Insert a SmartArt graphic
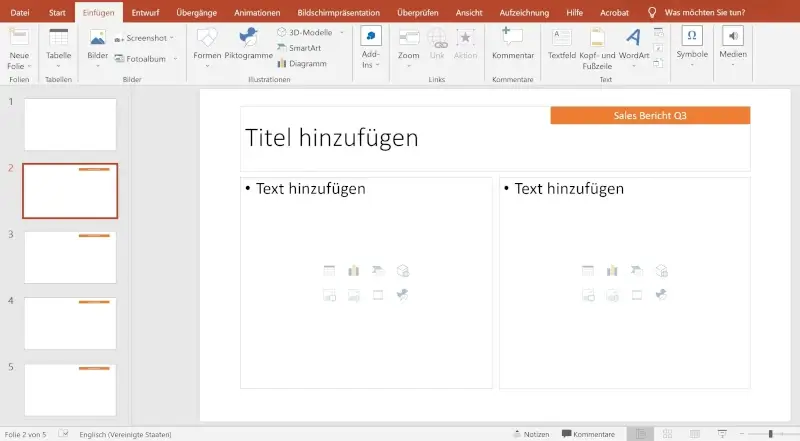This screenshot has height=441, width=800. pos(299,48)
